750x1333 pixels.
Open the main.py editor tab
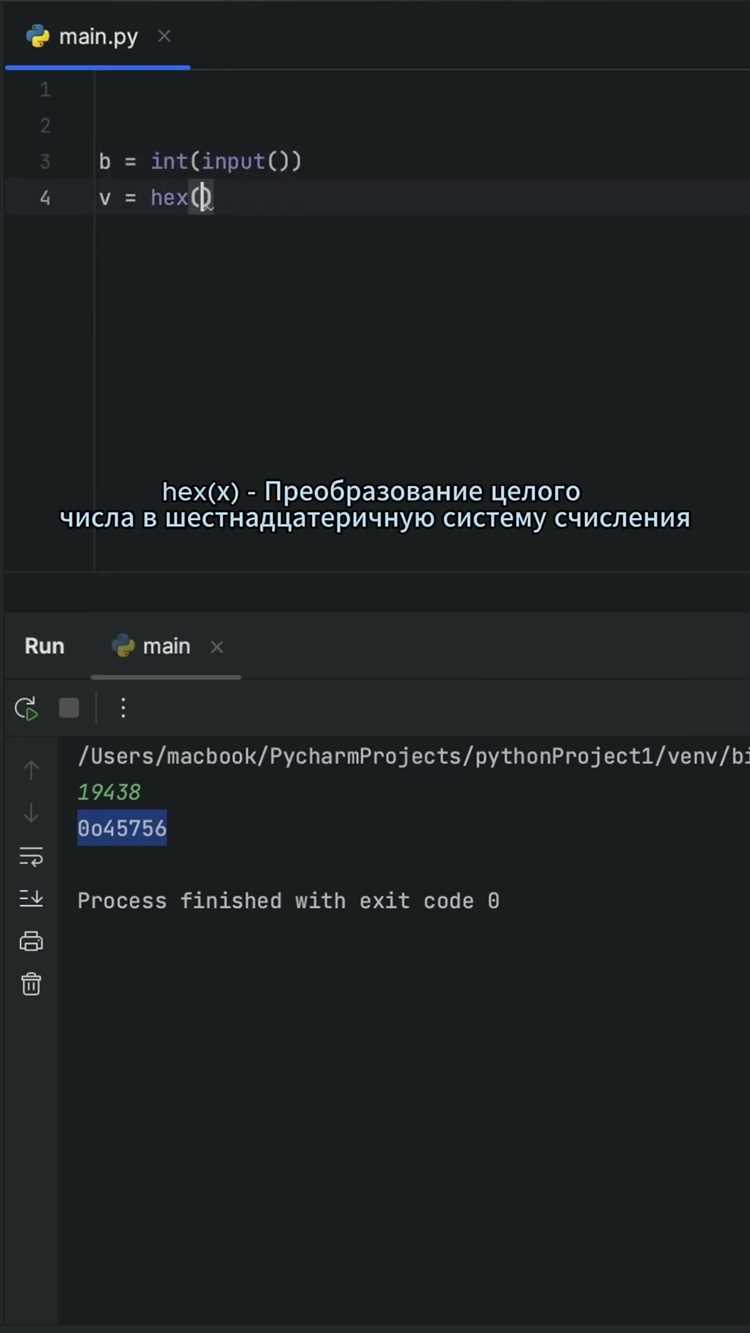98,37
